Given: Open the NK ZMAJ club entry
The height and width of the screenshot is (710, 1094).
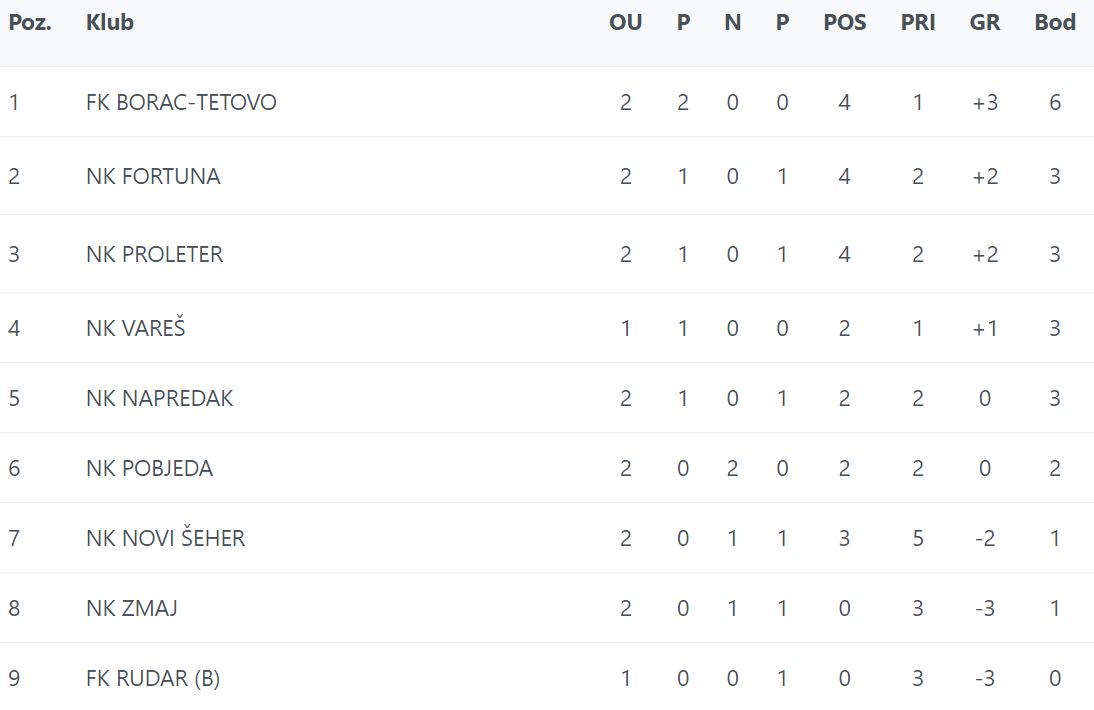Looking at the screenshot, I should click(x=132, y=608).
